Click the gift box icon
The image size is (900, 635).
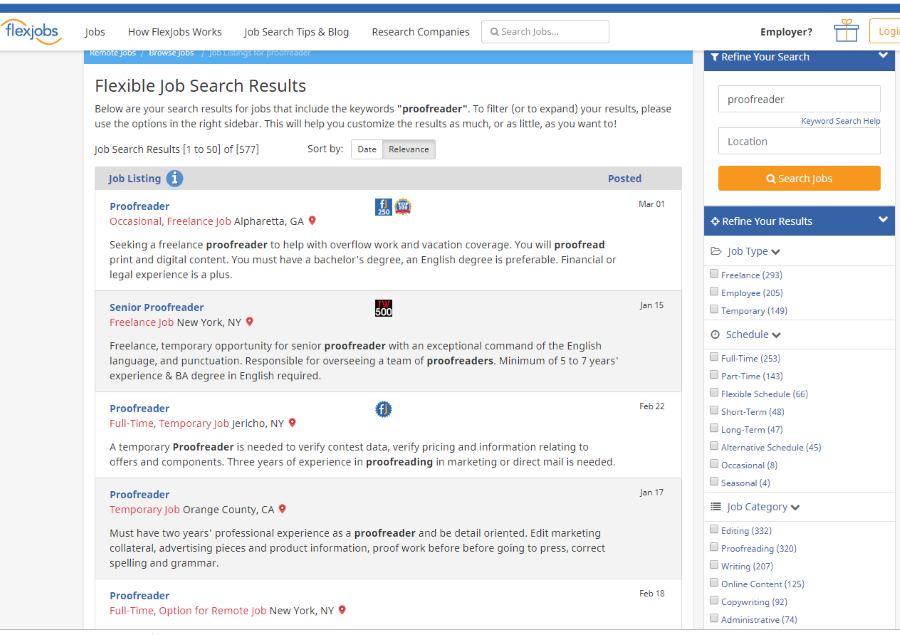pos(846,31)
